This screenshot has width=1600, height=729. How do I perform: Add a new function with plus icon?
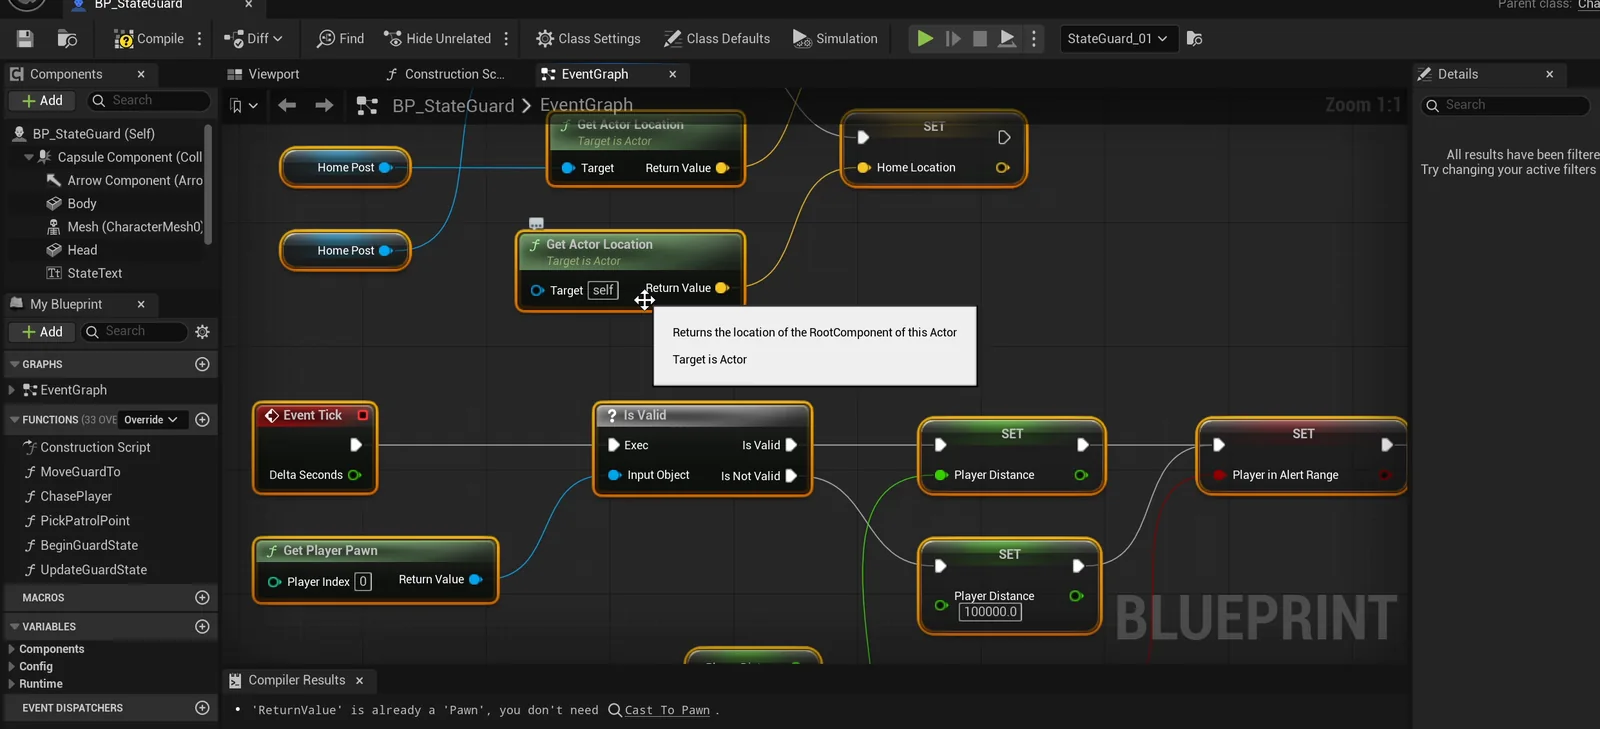(202, 420)
